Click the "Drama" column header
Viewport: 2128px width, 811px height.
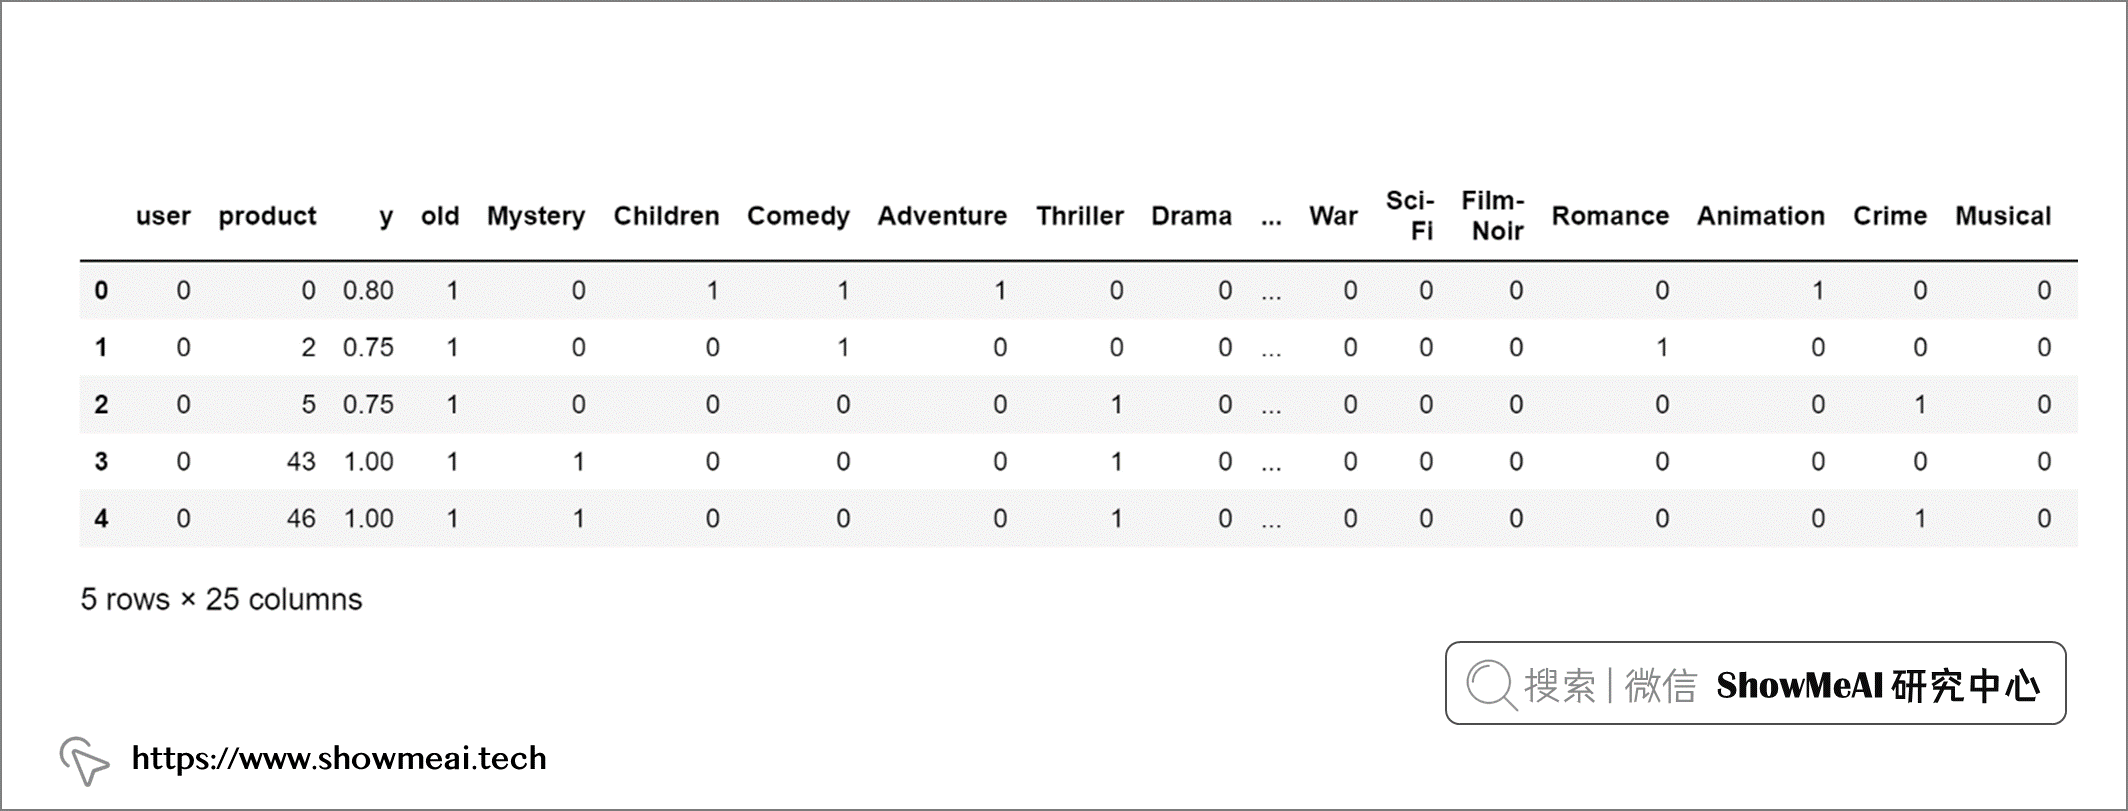[x=1191, y=216]
